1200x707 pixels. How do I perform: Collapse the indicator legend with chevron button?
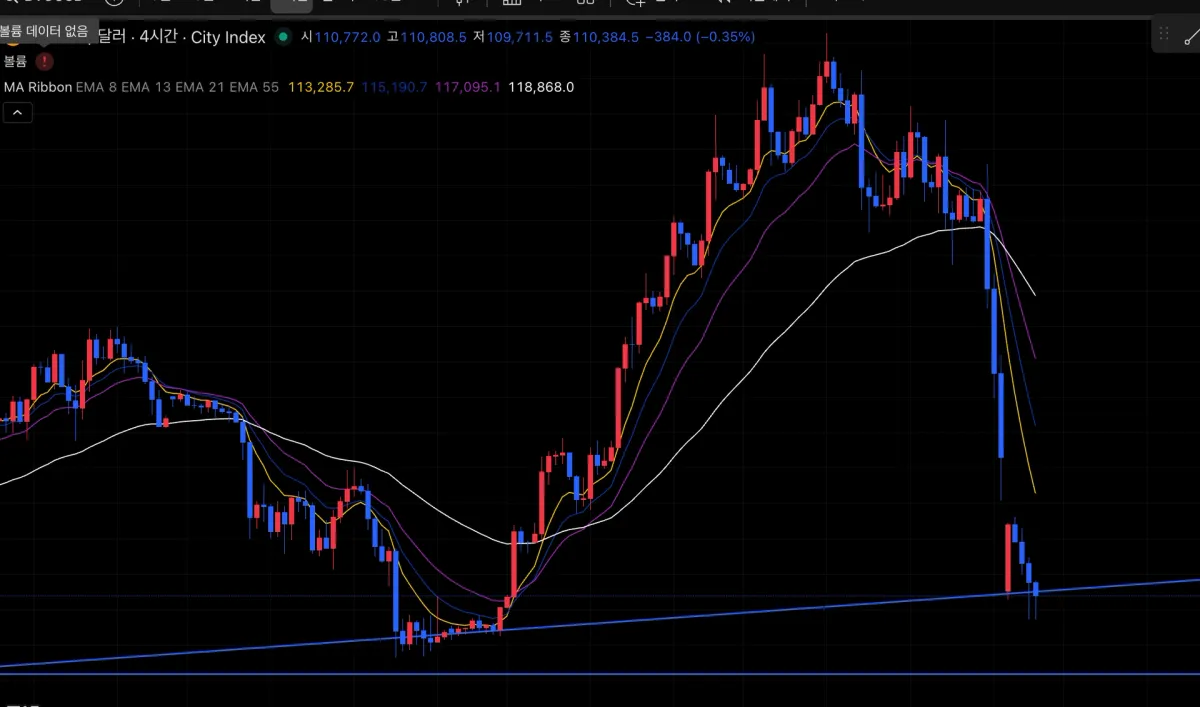click(18, 113)
